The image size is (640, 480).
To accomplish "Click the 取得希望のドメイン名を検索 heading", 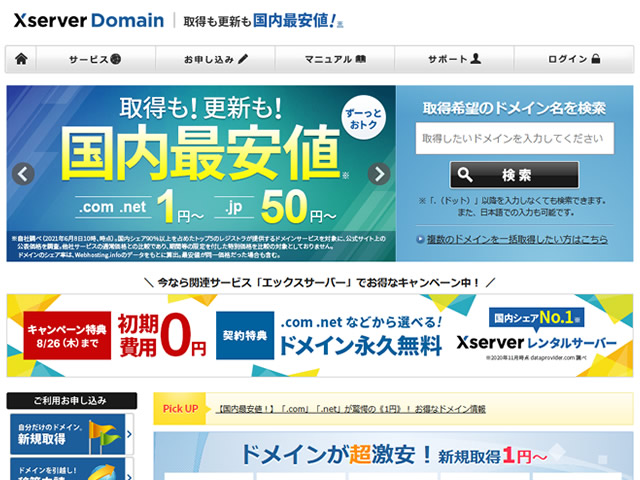I will click(x=514, y=109).
